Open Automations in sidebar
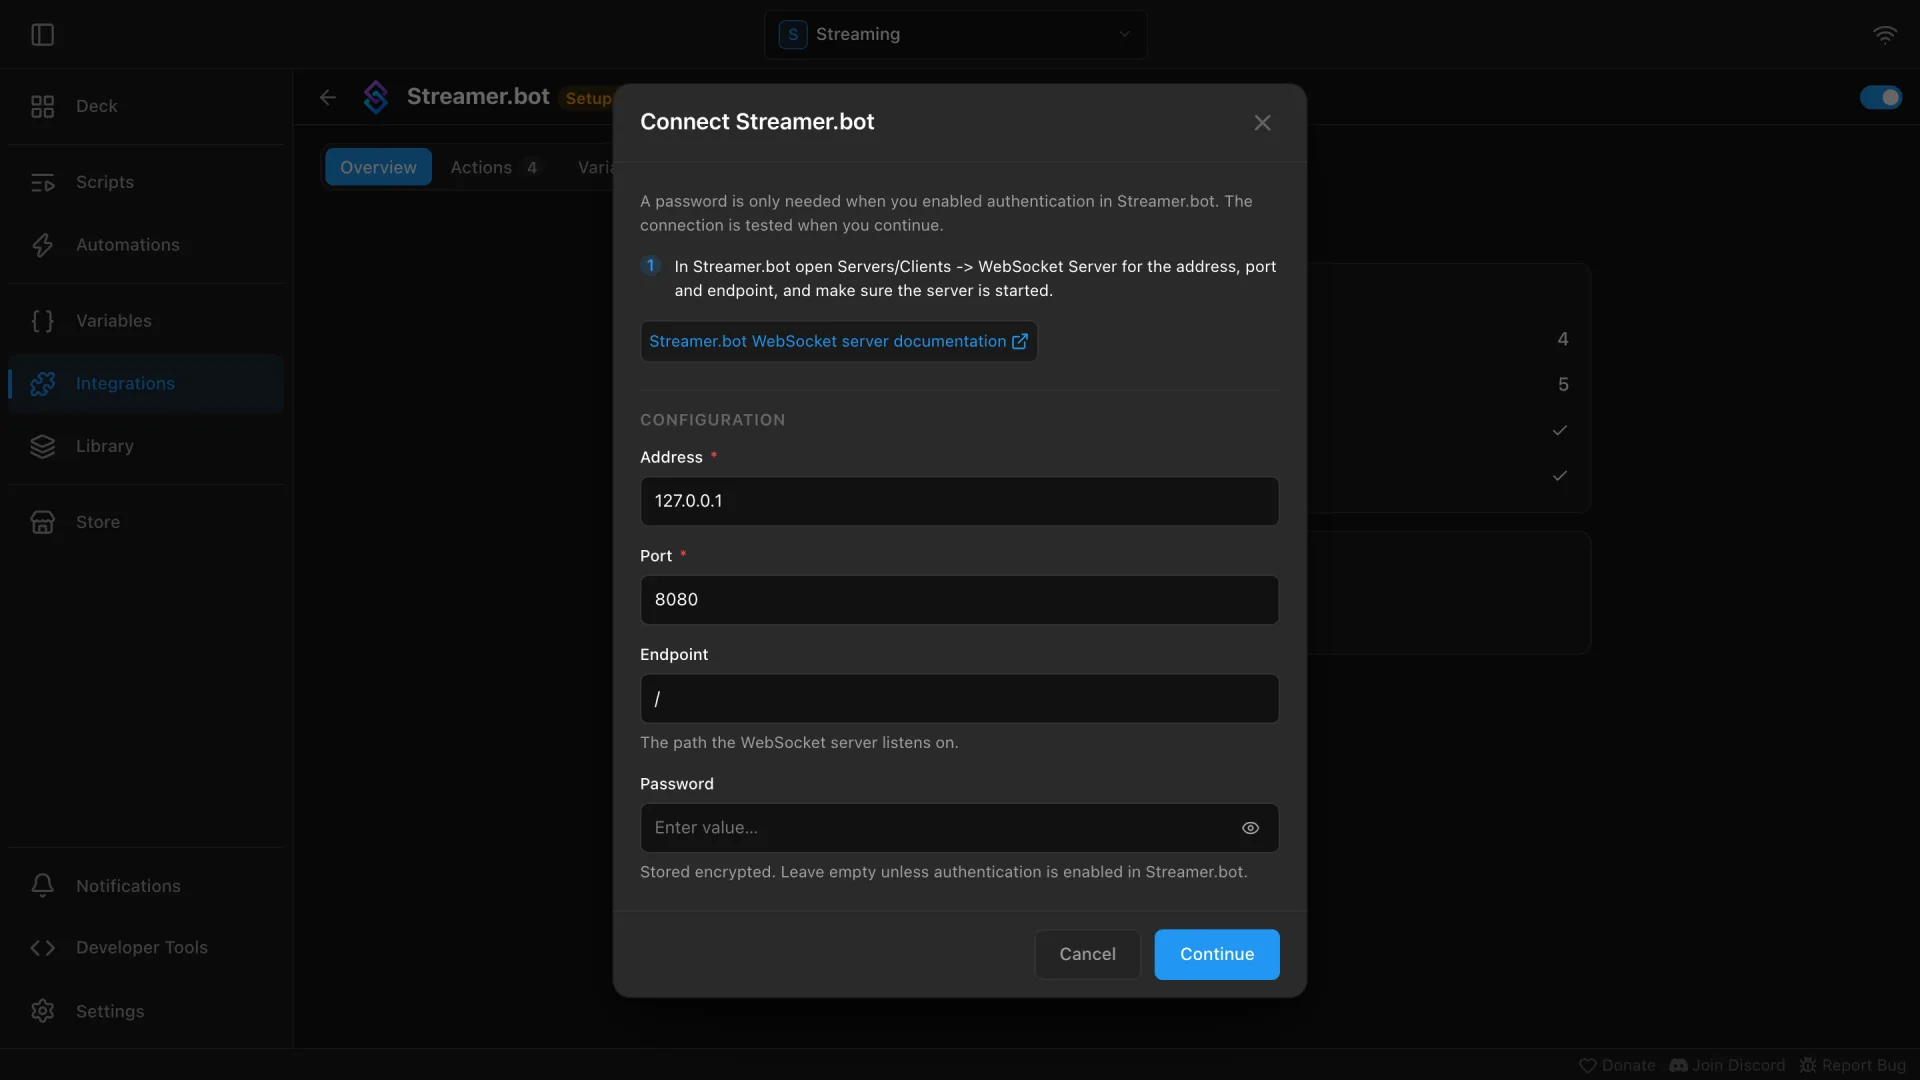This screenshot has width=1920, height=1080. point(146,245)
